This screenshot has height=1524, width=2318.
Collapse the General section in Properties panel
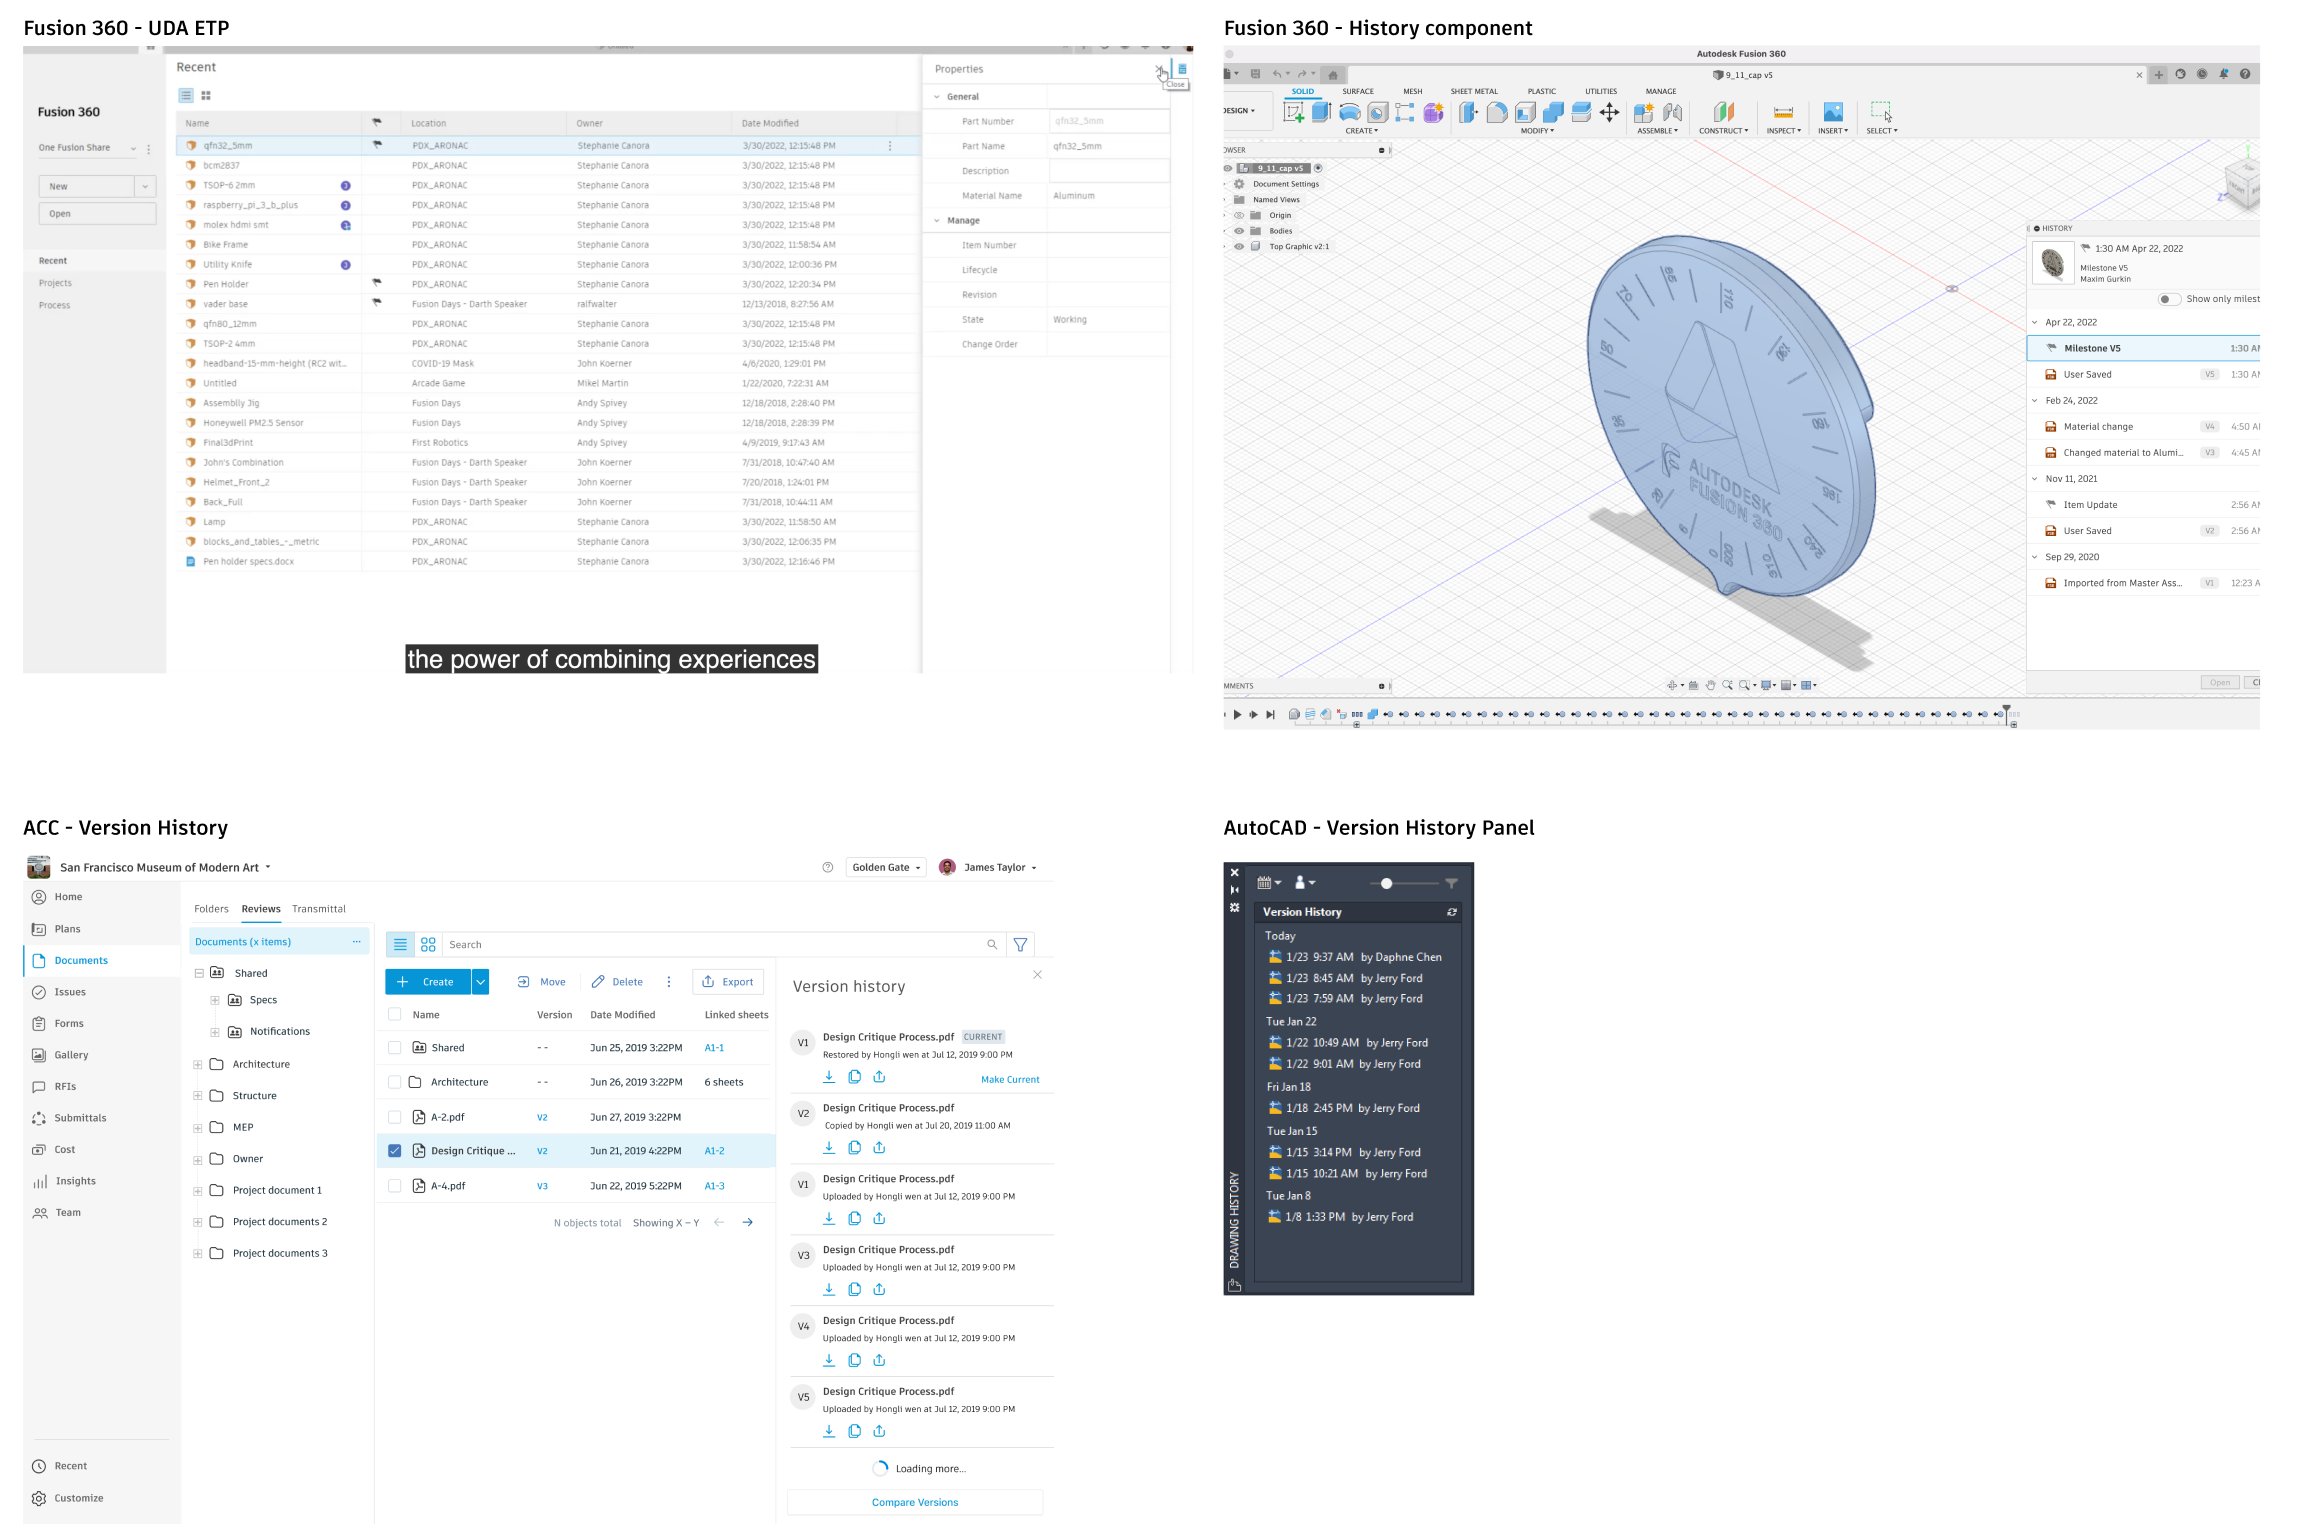(x=937, y=97)
